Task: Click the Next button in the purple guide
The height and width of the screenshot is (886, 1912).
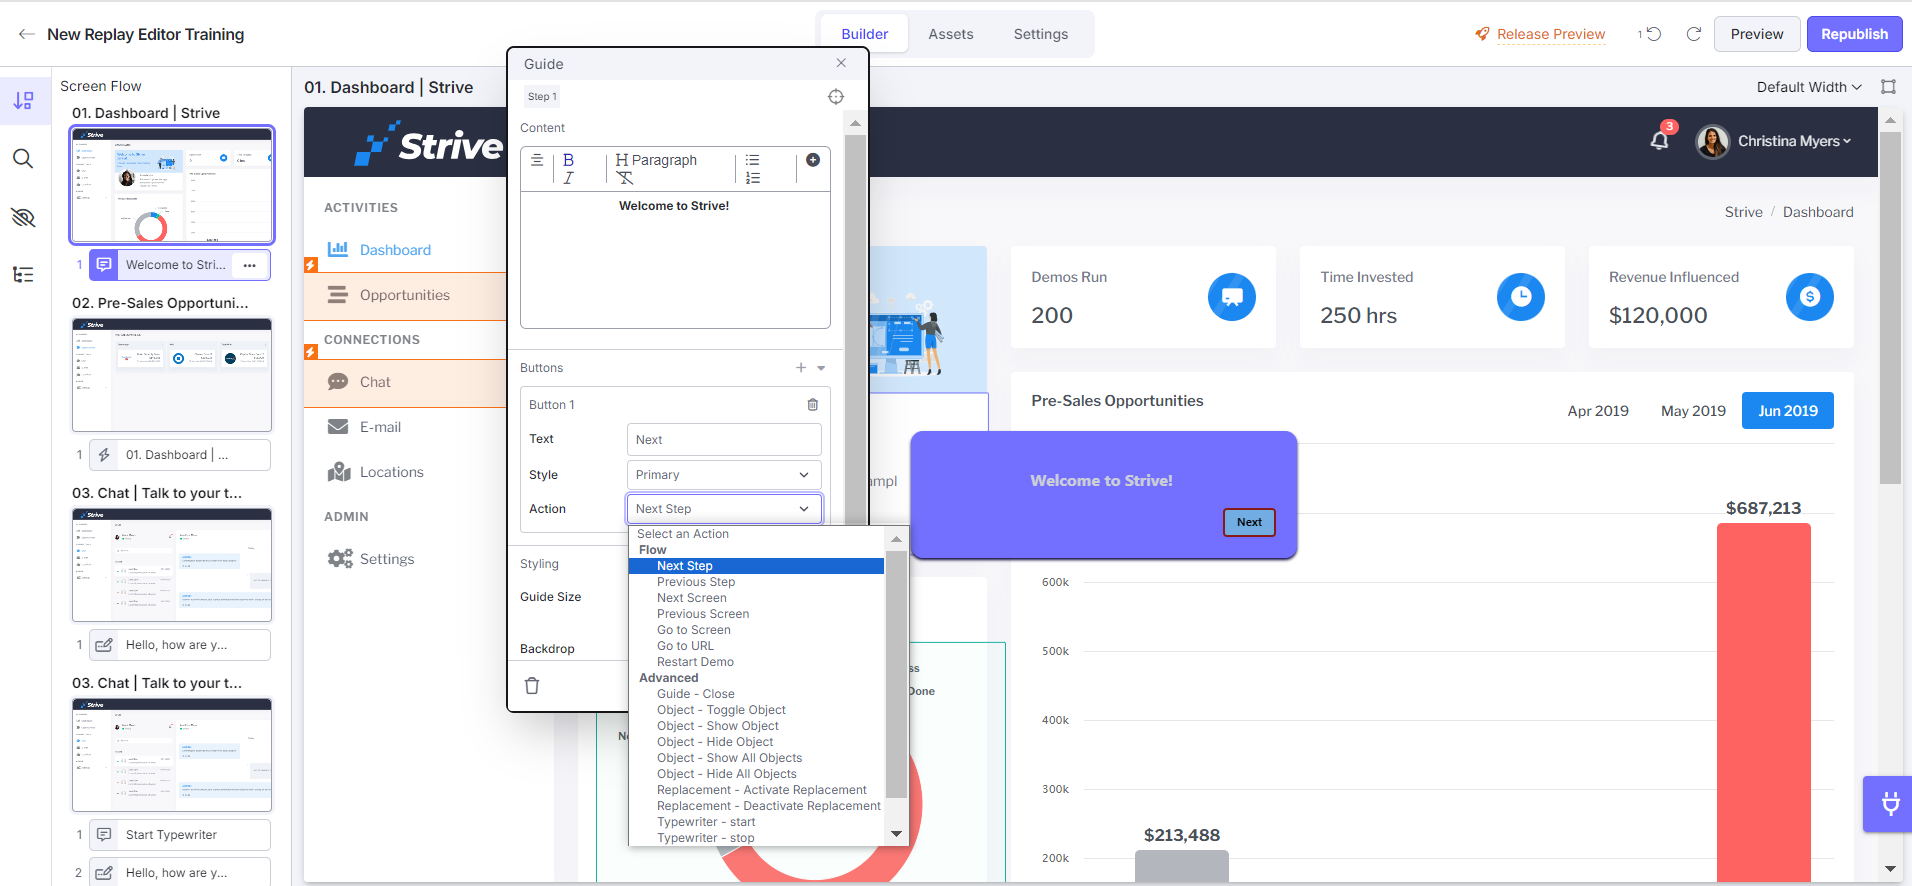Action: (1249, 522)
